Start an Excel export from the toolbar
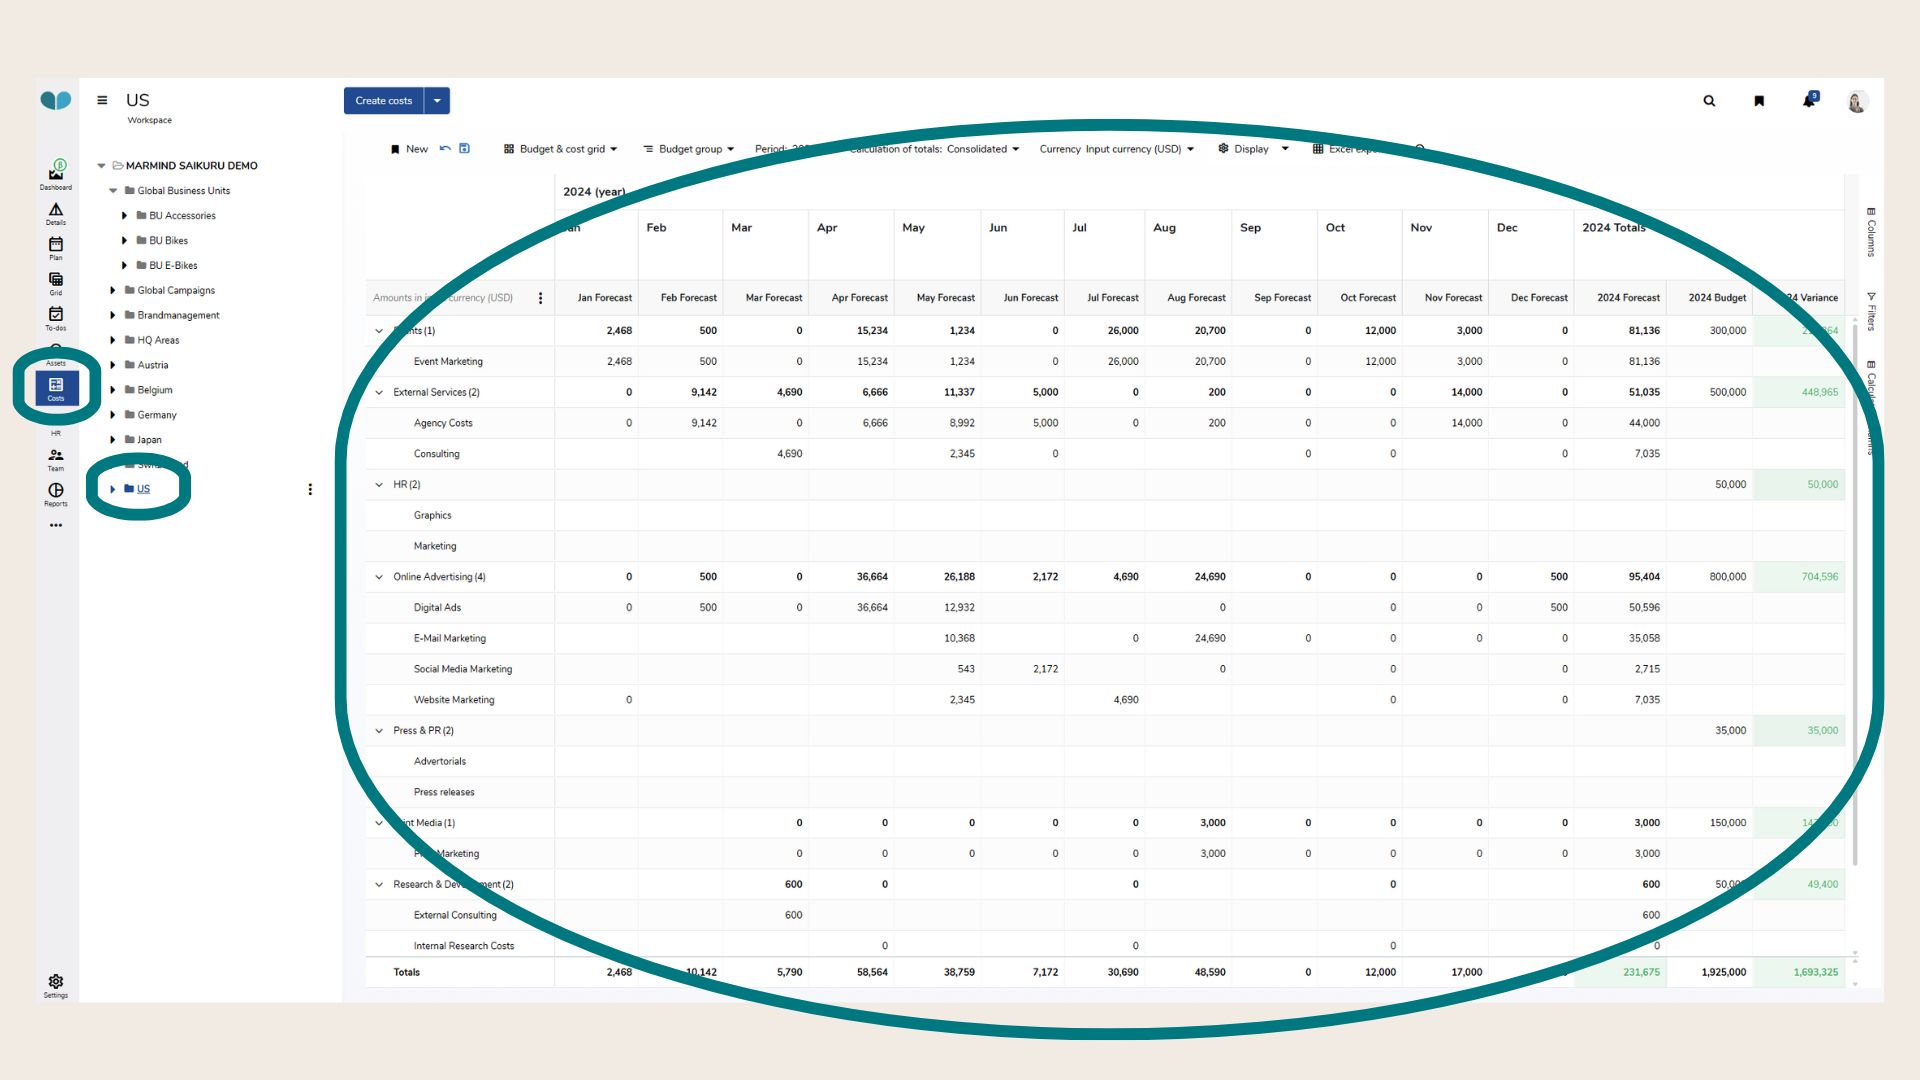 pyautogui.click(x=1349, y=148)
